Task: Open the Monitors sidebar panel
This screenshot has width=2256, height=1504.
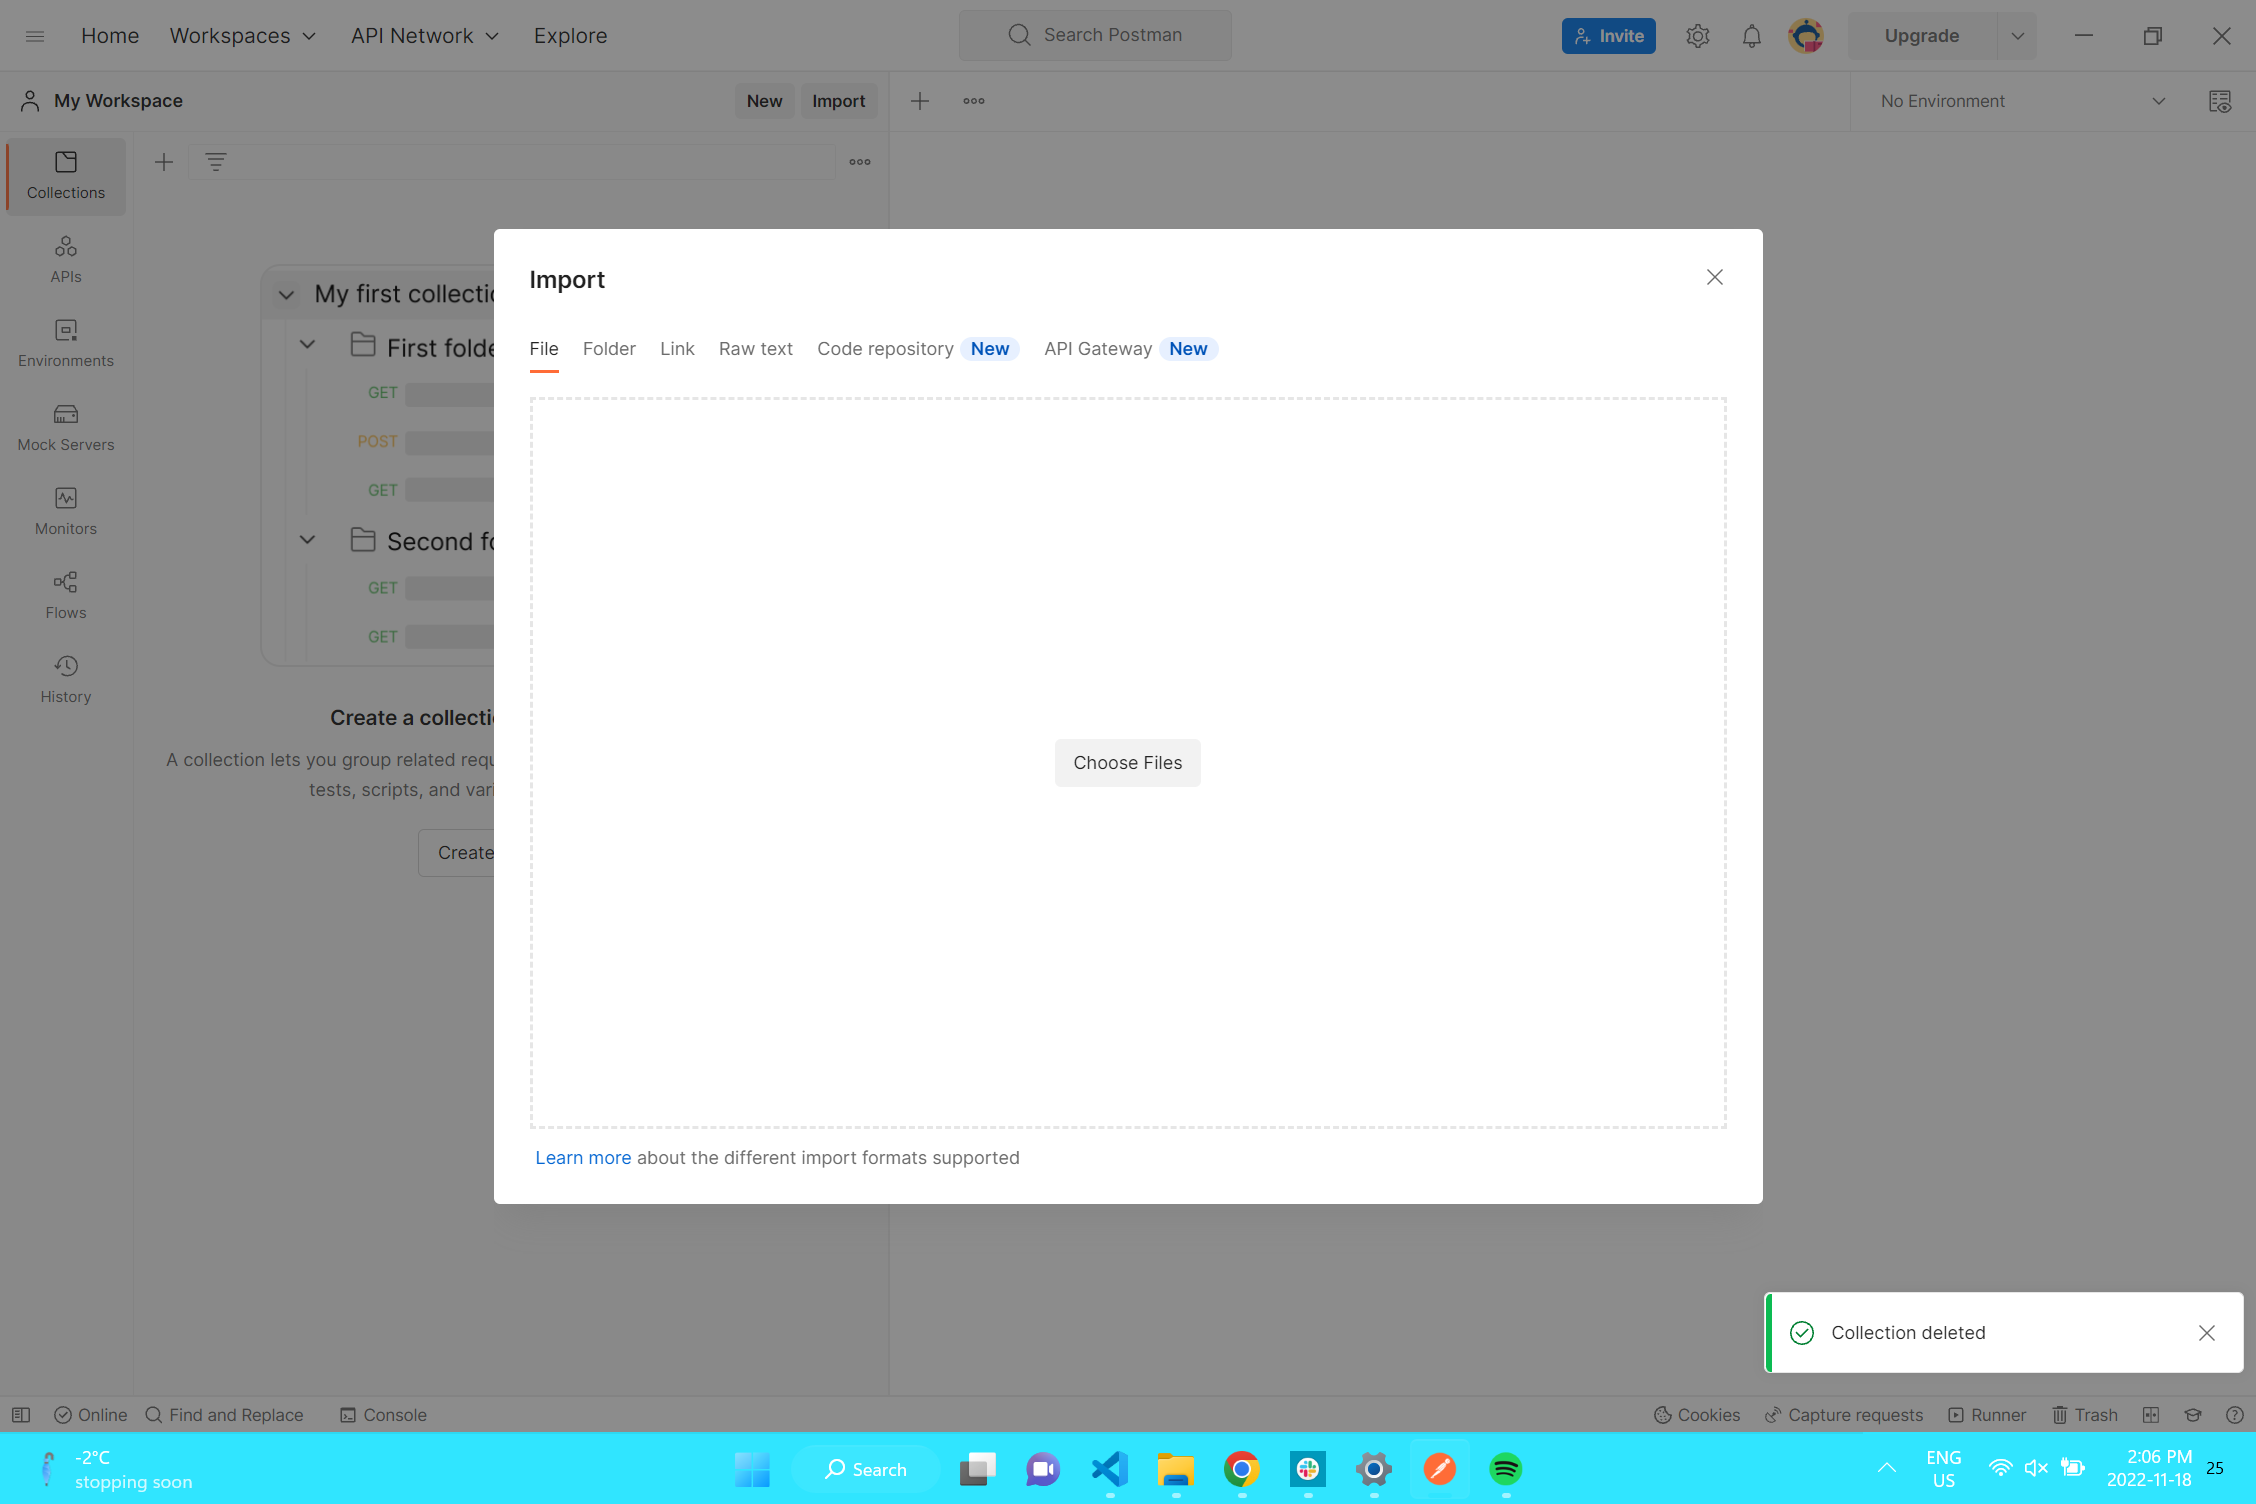Action: [x=66, y=511]
